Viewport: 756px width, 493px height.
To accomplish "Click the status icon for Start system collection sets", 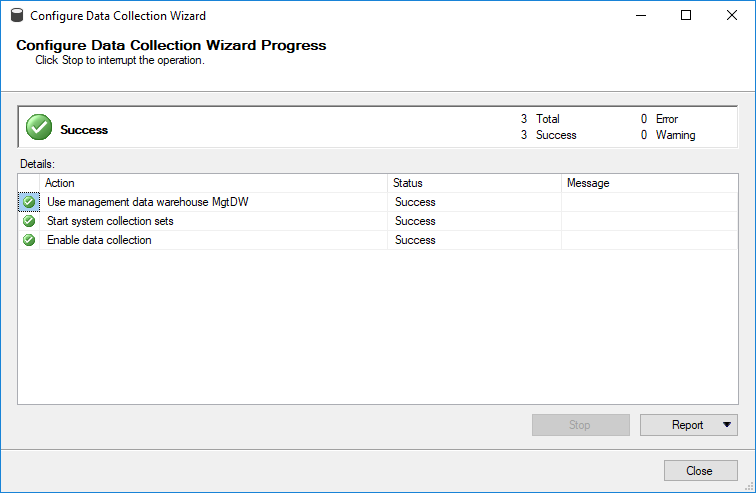I will (x=29, y=221).
